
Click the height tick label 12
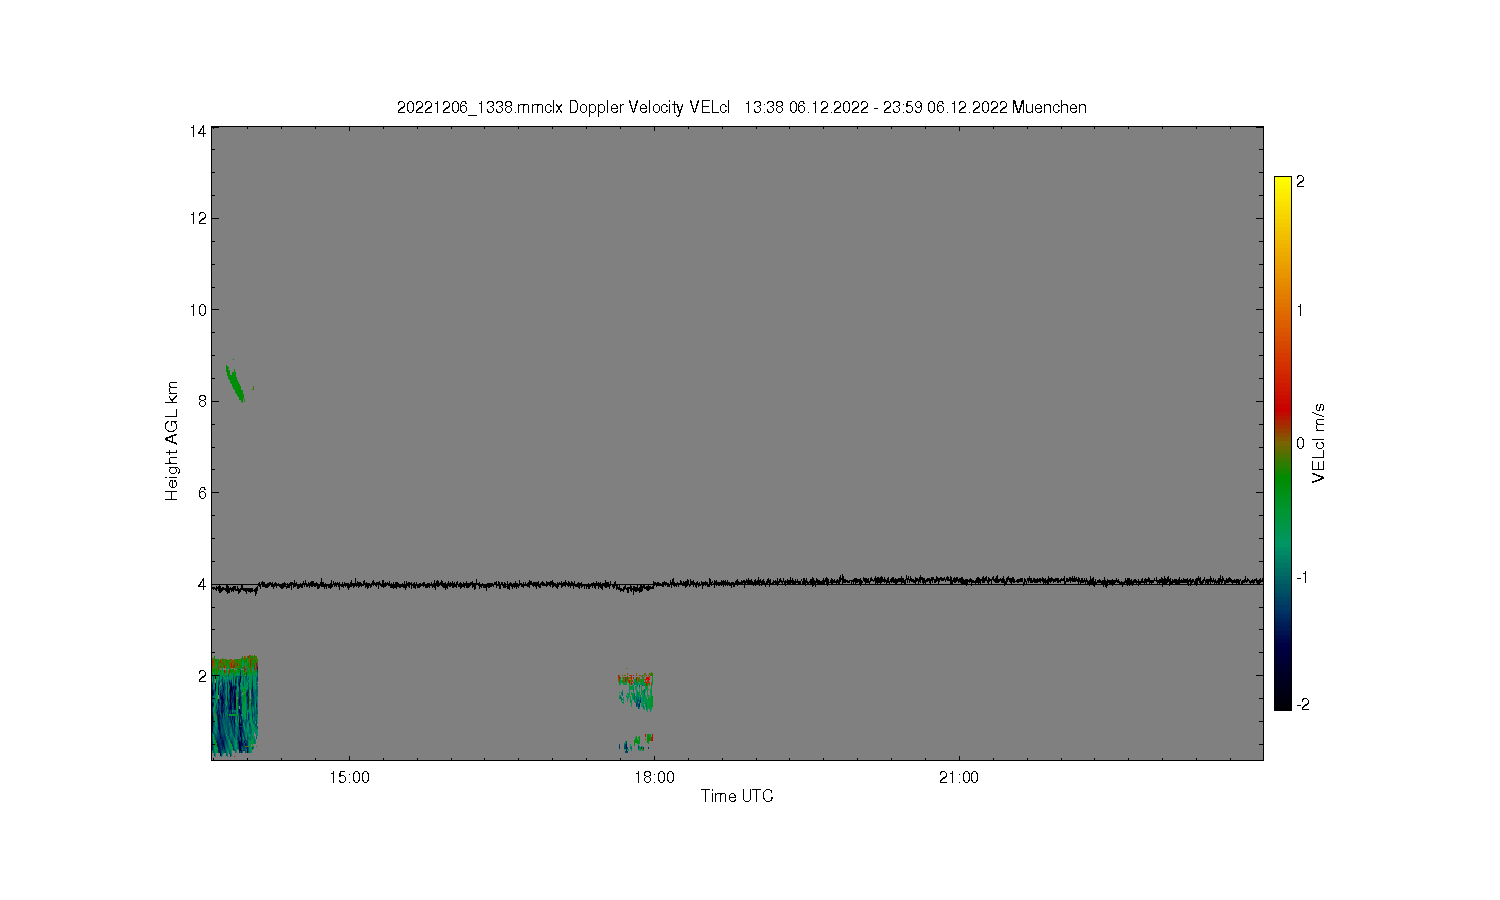(x=198, y=218)
